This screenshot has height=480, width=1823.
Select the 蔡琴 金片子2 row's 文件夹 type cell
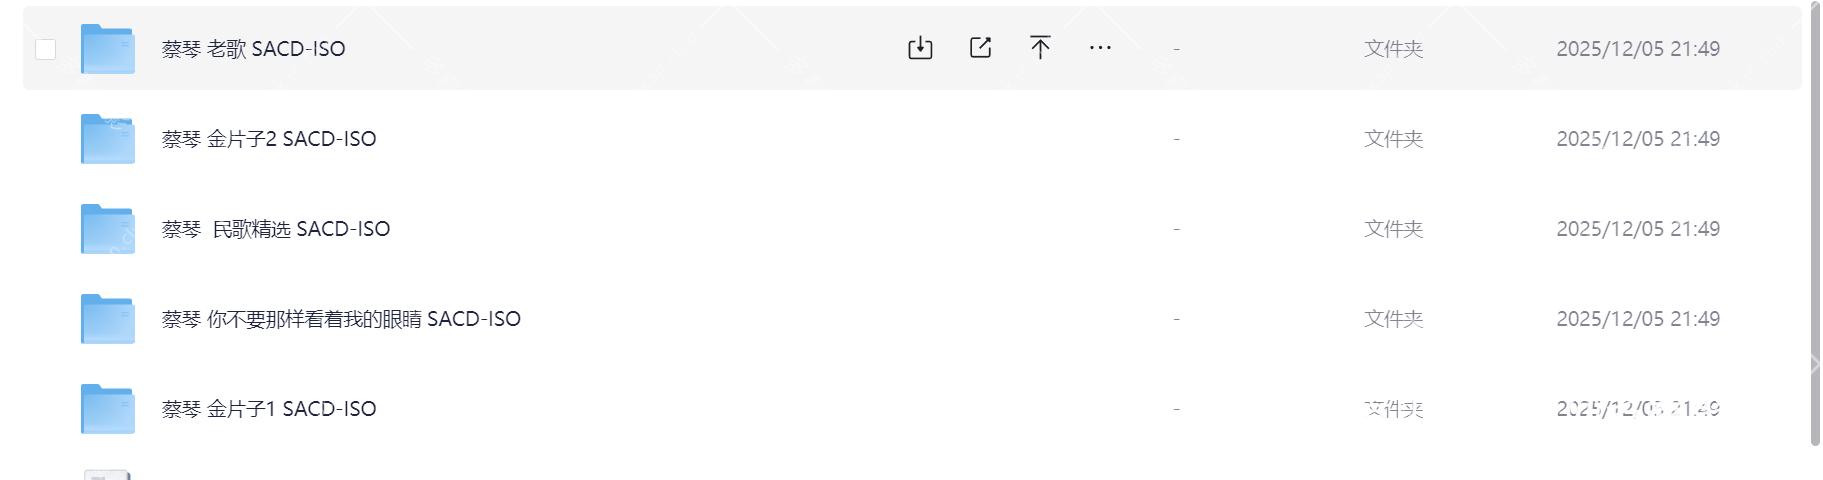point(1393,139)
